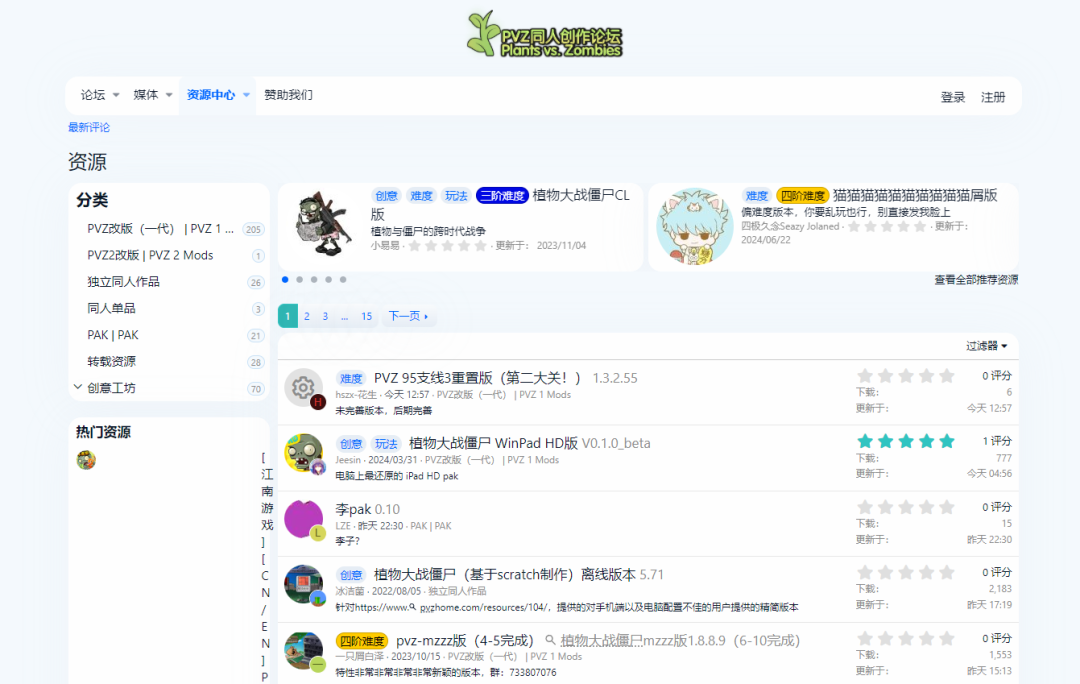Go to page 2
Viewport: 1080px width, 684px height.
pos(307,316)
